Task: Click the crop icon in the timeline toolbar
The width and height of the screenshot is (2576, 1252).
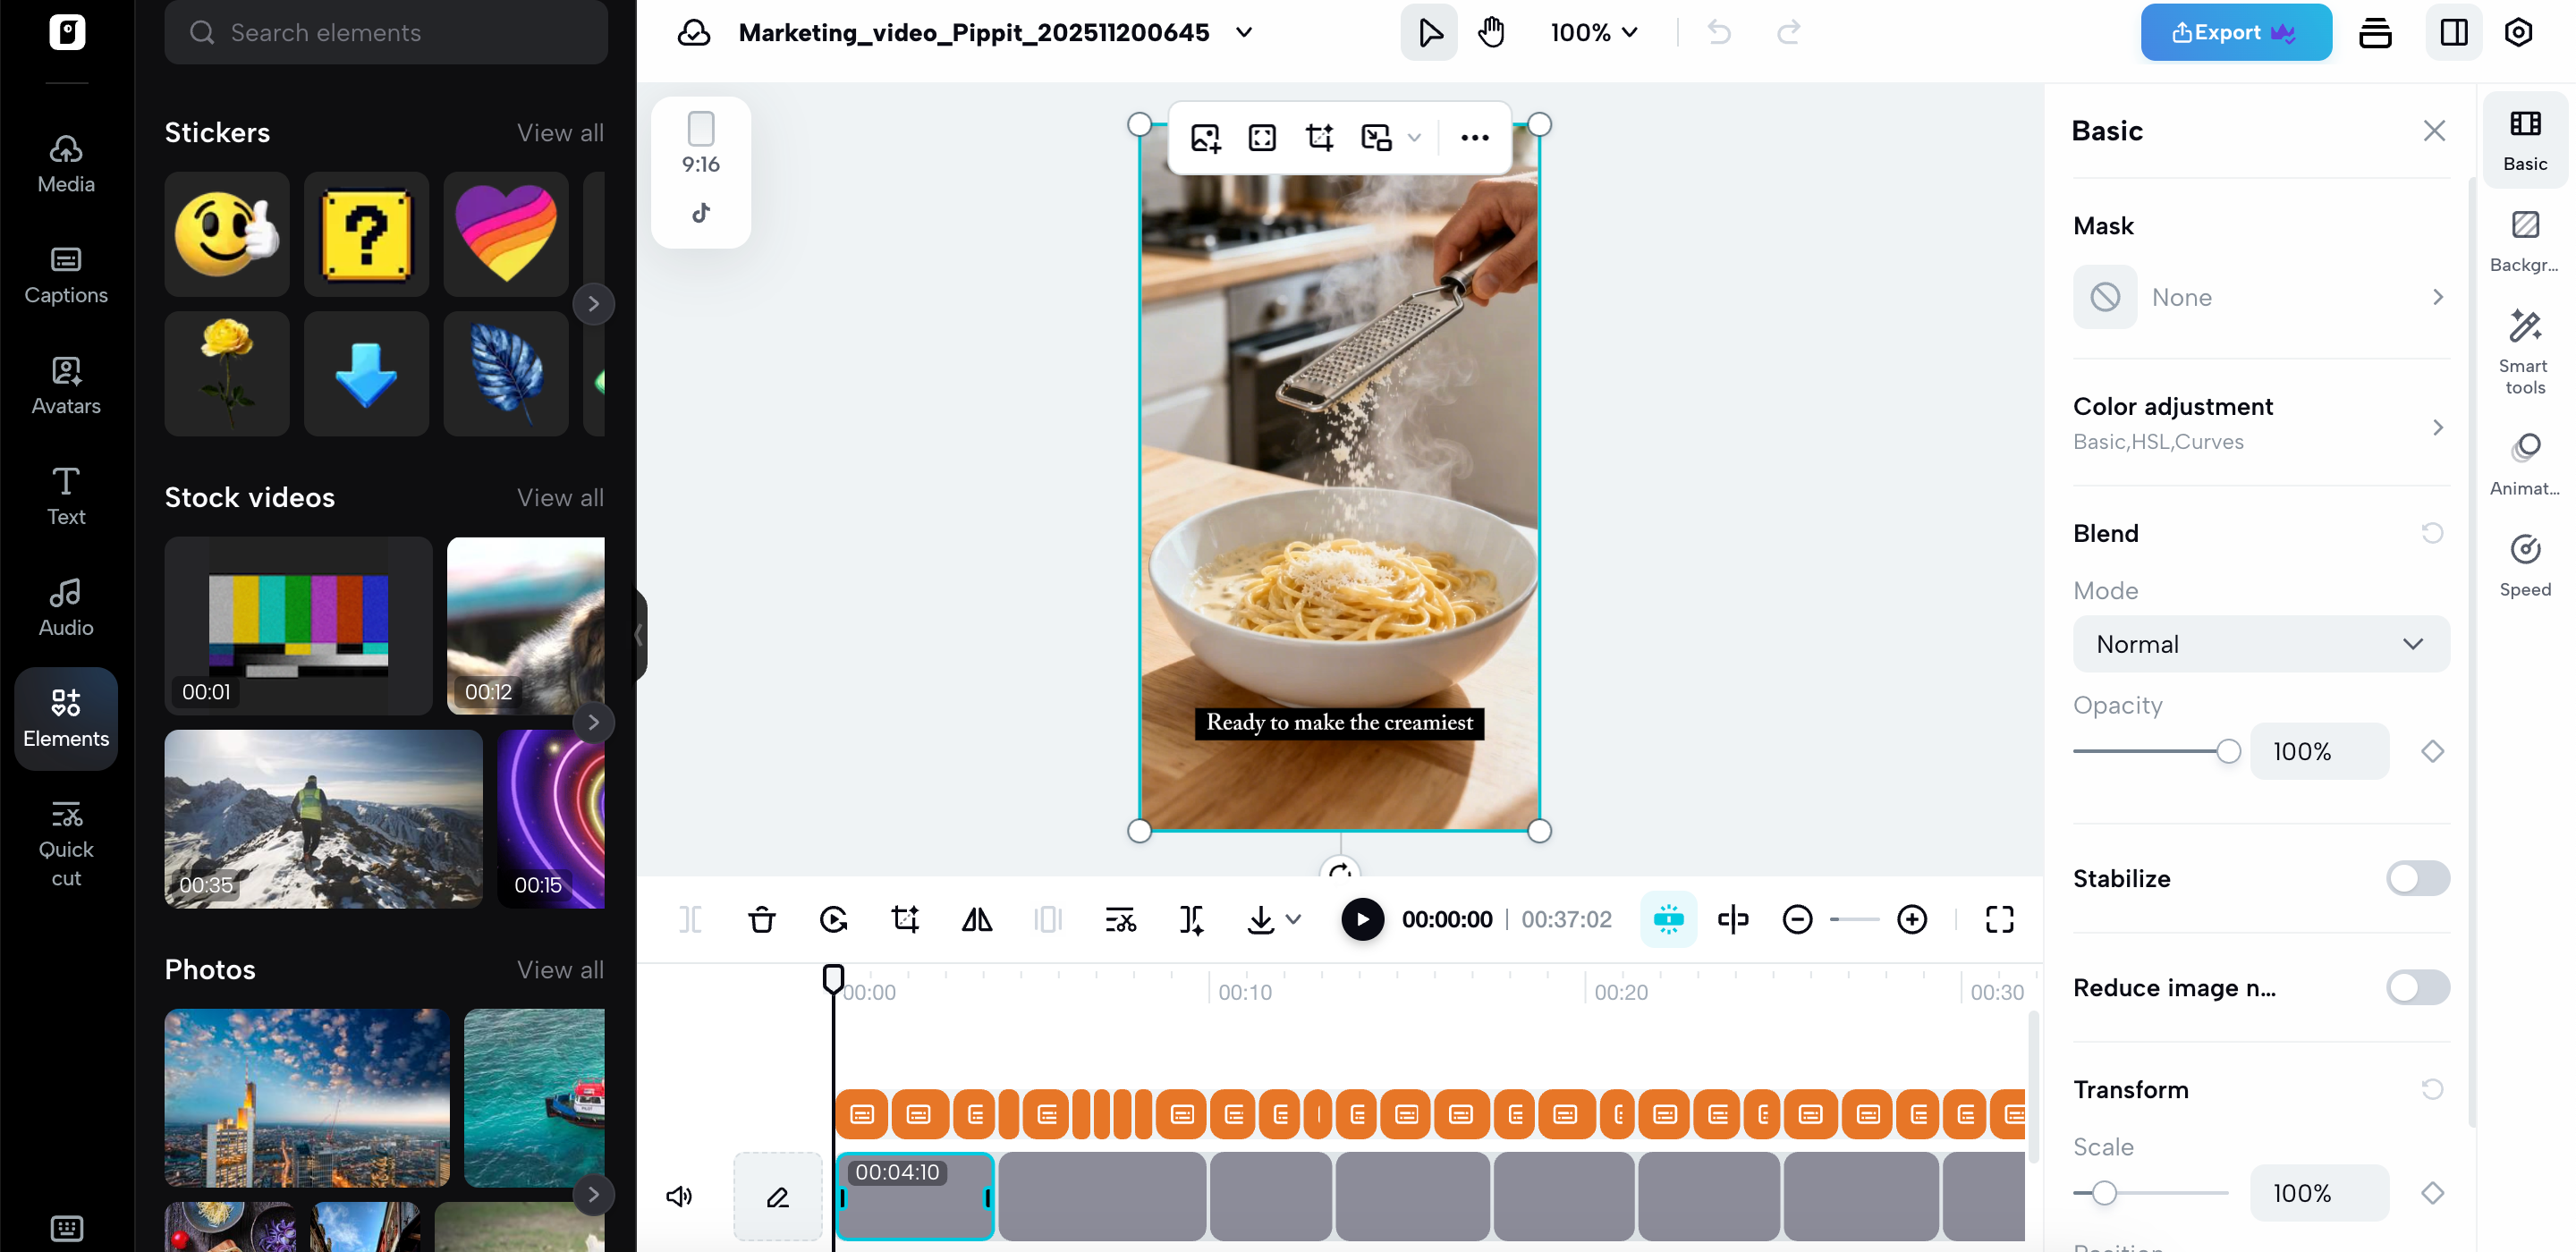Action: pyautogui.click(x=905, y=919)
